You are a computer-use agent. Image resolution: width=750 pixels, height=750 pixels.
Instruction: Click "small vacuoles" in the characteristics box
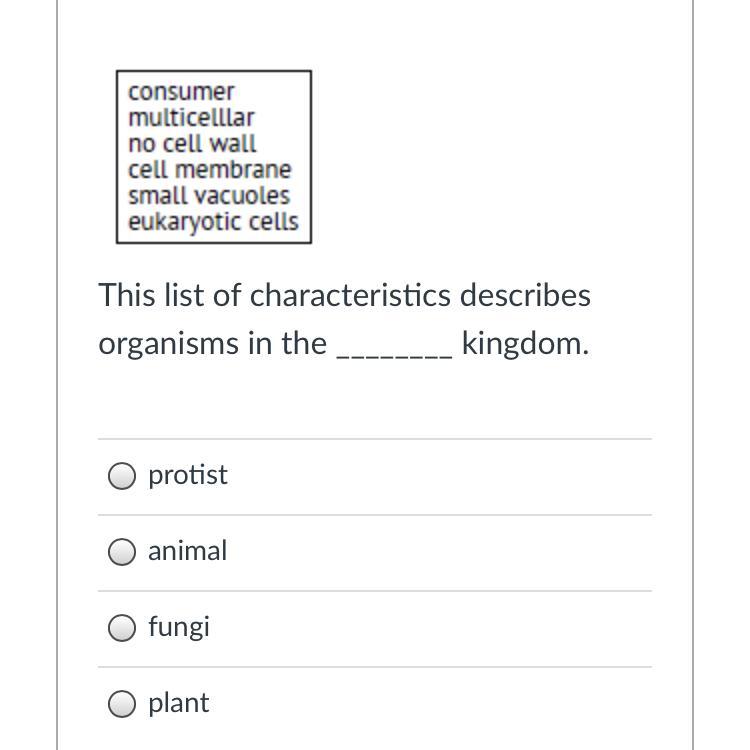[x=209, y=196]
